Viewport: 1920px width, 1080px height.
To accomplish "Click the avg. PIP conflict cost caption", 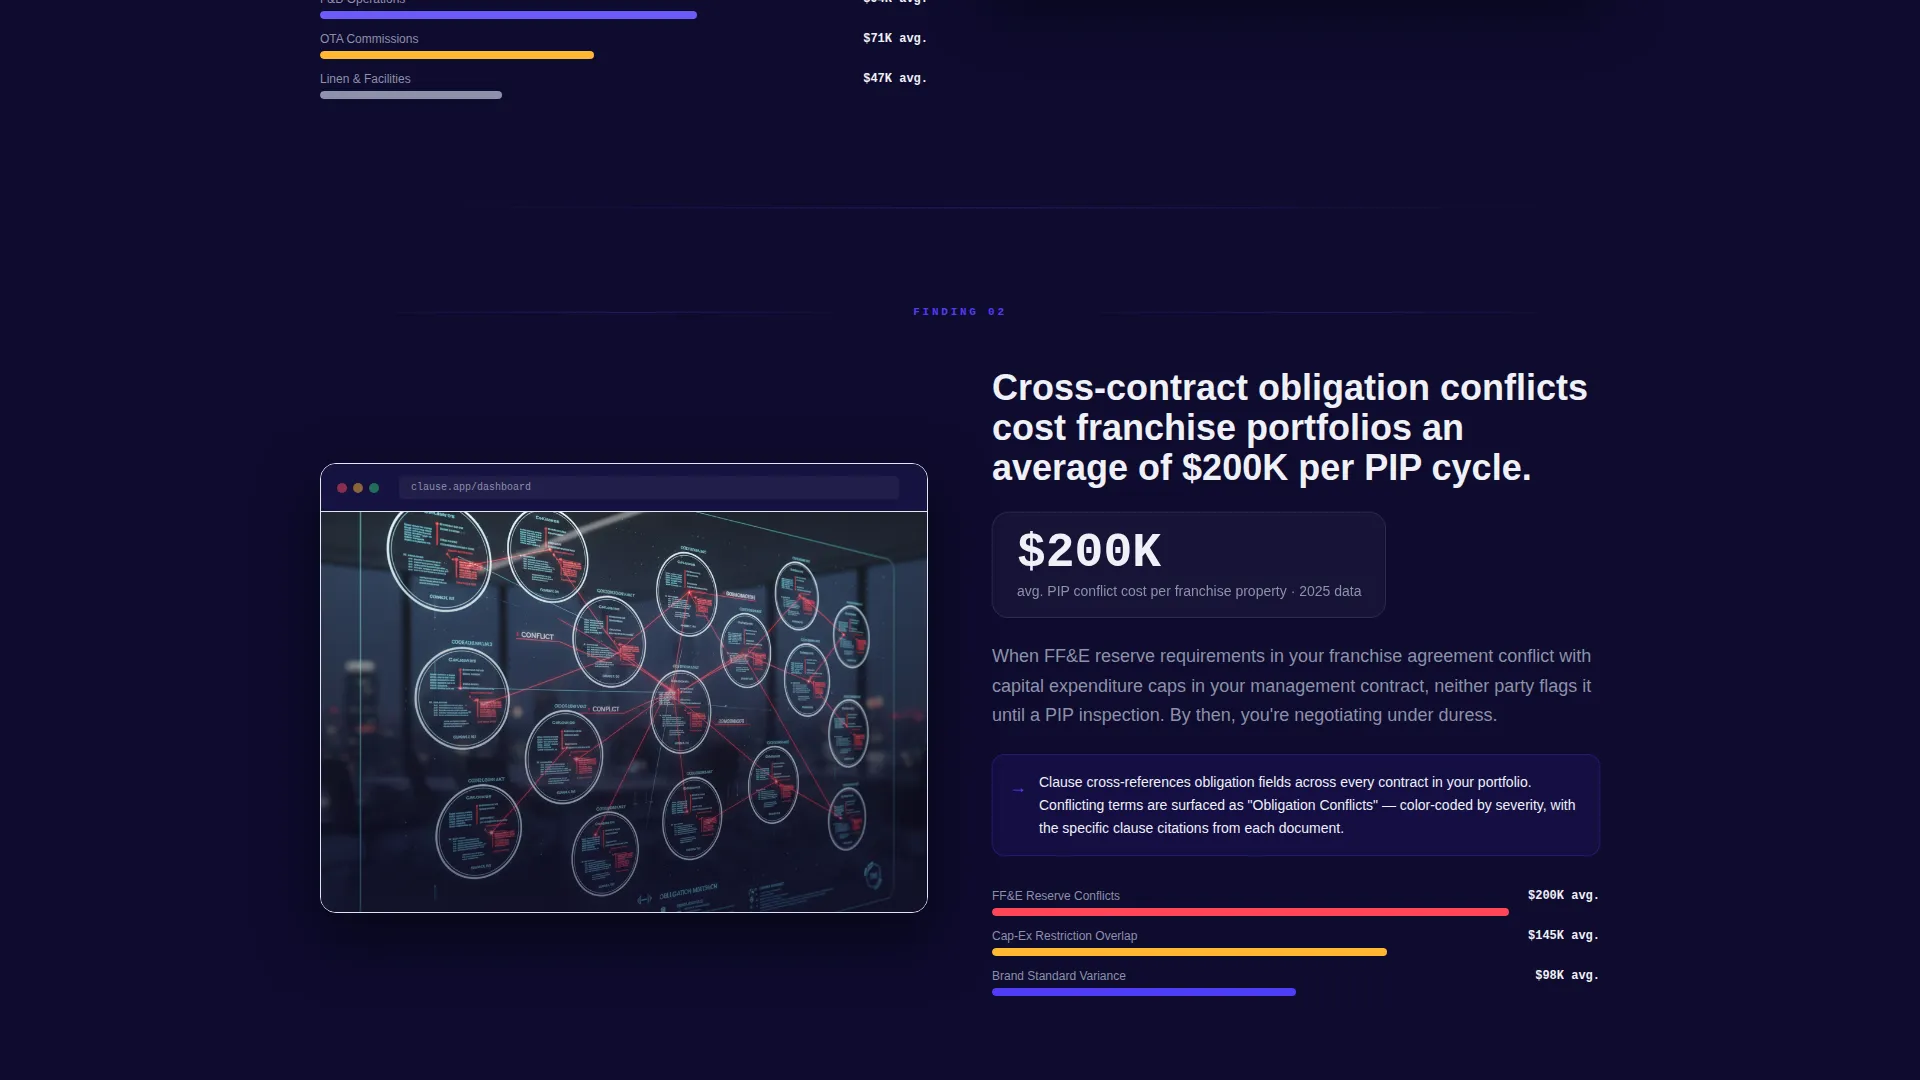I will pyautogui.click(x=1189, y=591).
